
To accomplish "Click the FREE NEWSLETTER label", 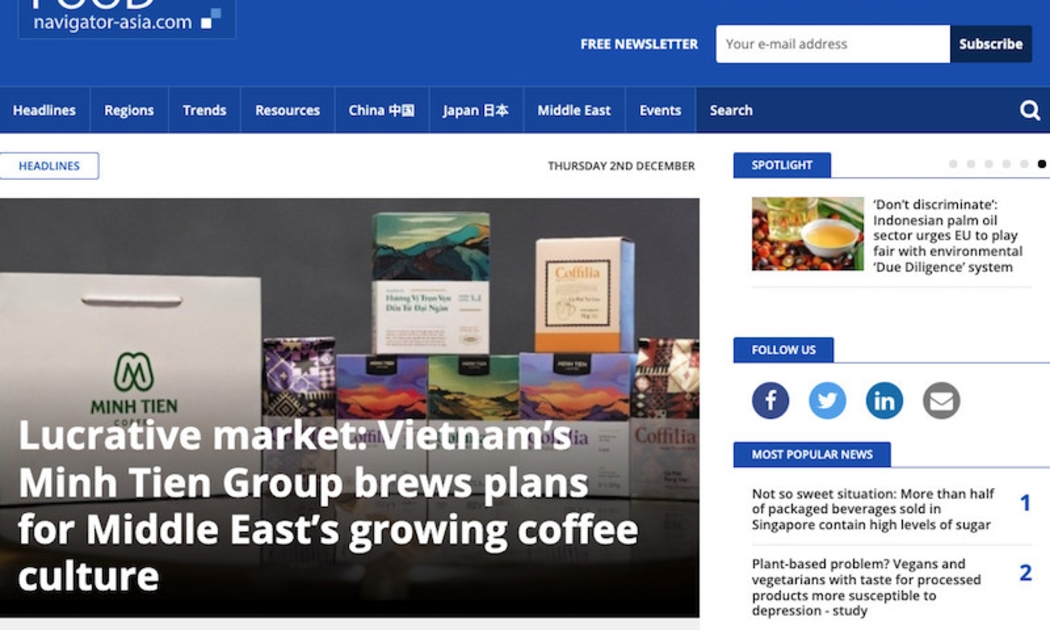I will pyautogui.click(x=639, y=44).
